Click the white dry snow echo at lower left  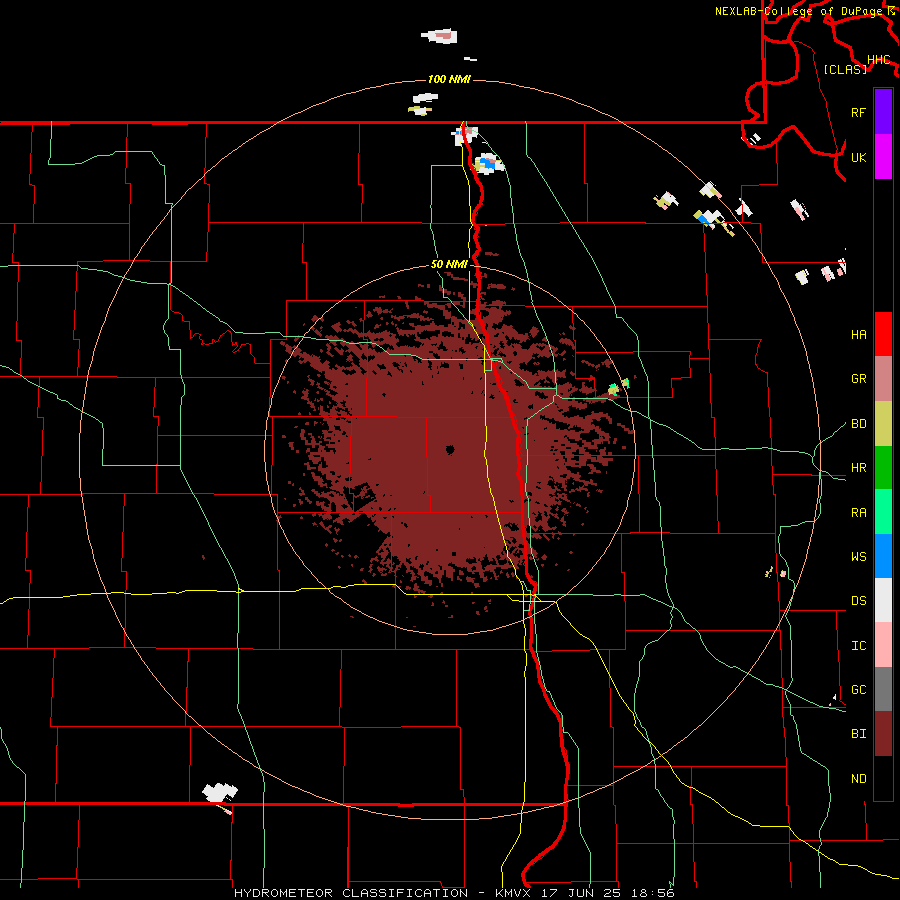click(219, 793)
